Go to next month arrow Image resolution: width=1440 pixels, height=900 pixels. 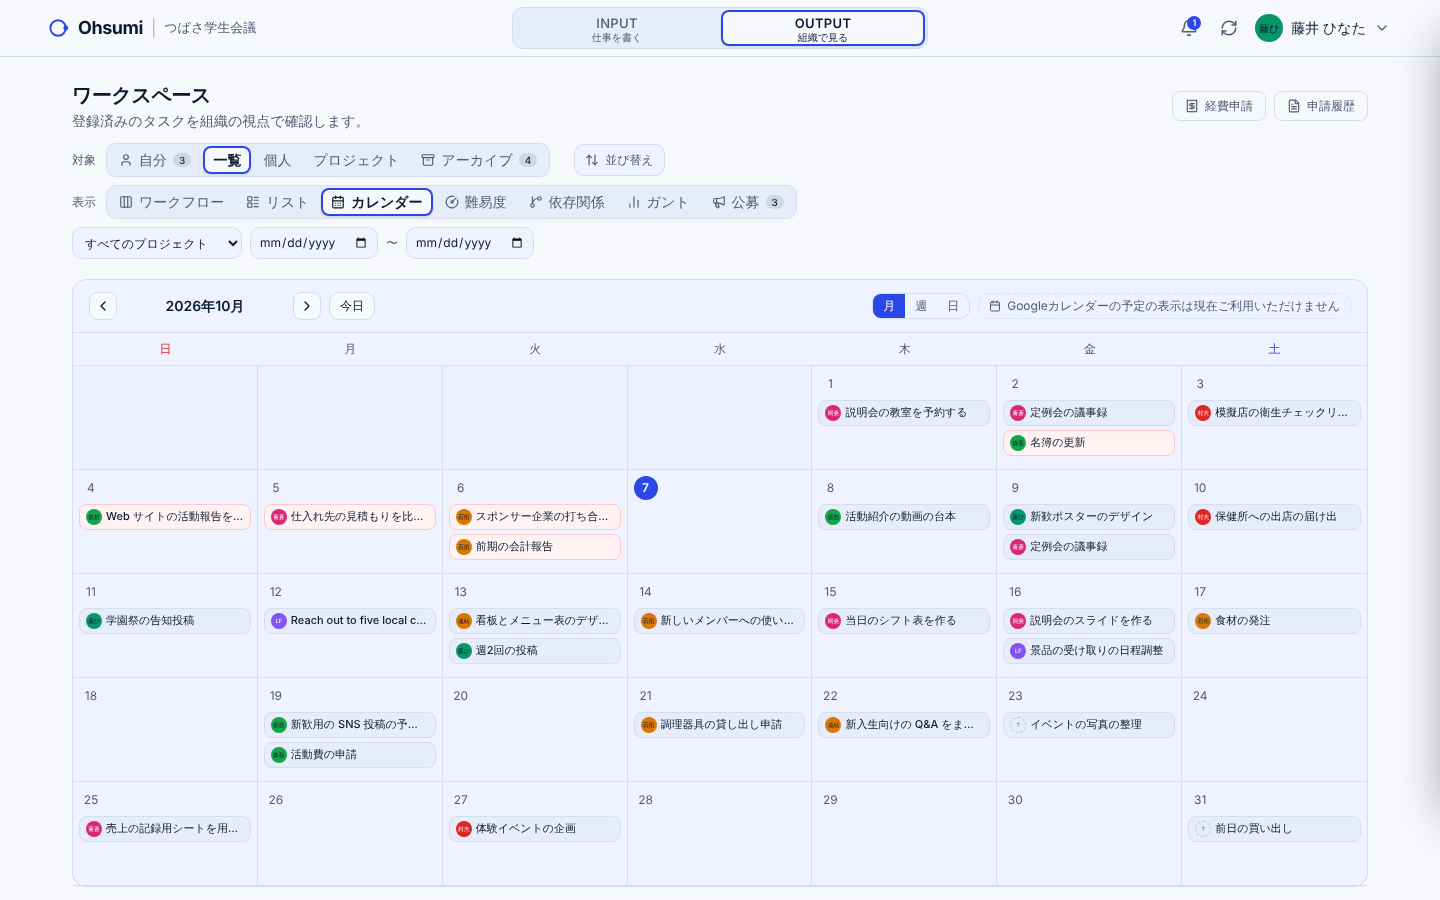(307, 306)
